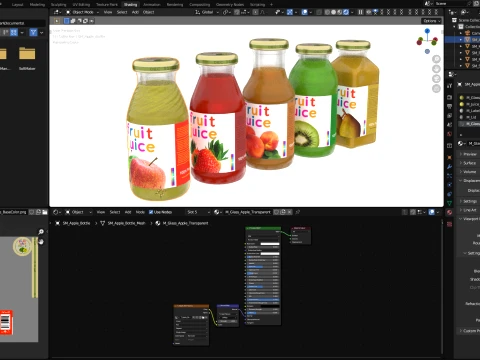Select the Principled BSDF node header
This screenshot has height=360, width=480.
click(x=263, y=228)
